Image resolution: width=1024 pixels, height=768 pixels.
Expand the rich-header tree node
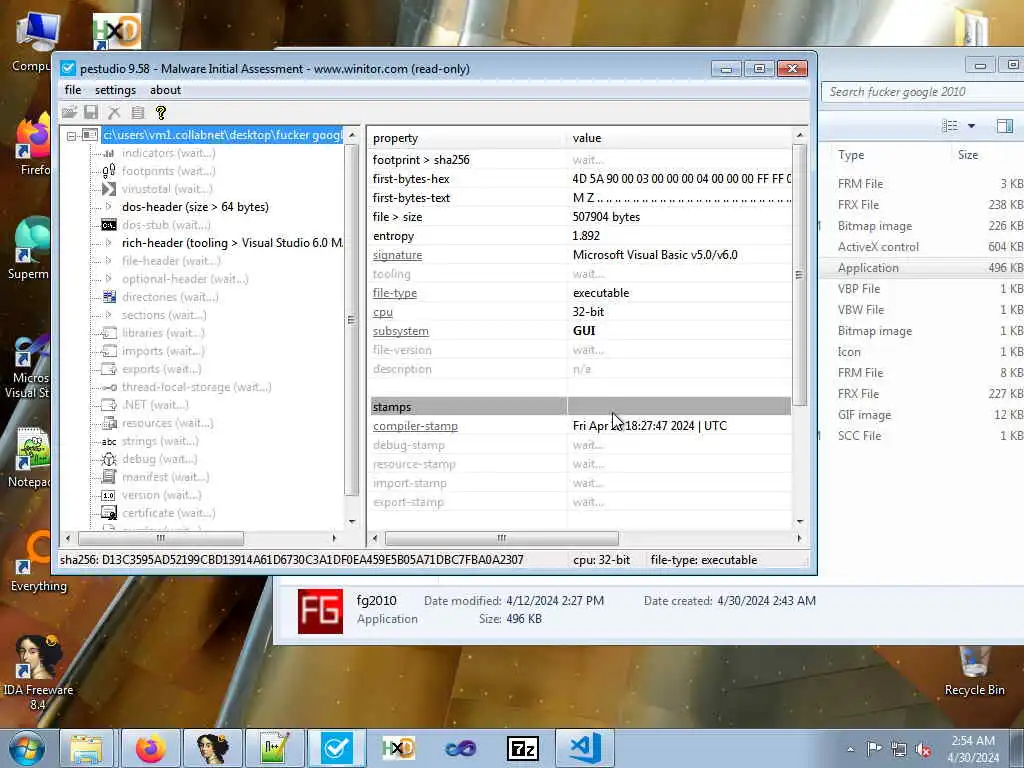(x=109, y=243)
